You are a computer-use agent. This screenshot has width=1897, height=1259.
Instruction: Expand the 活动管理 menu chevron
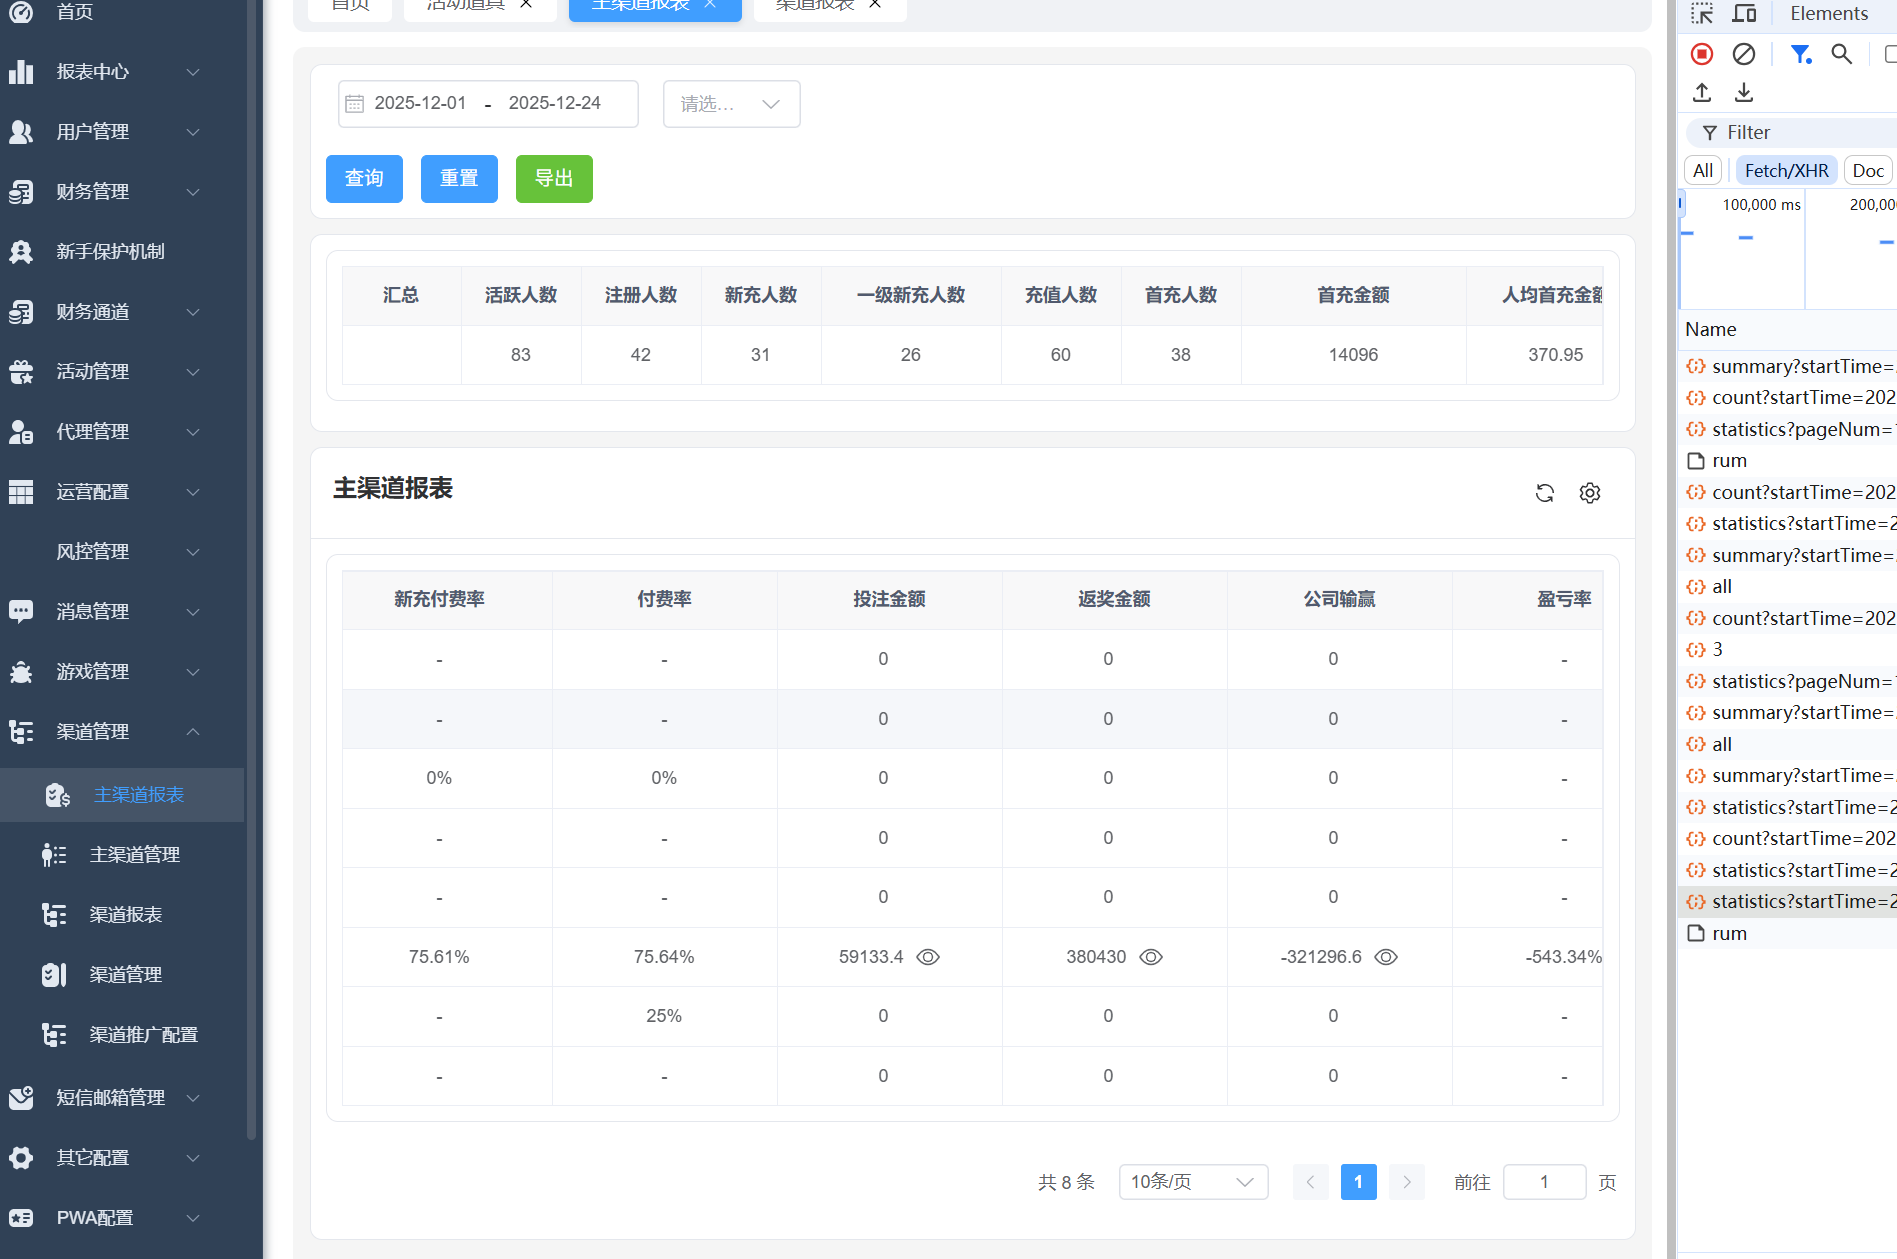coord(193,372)
